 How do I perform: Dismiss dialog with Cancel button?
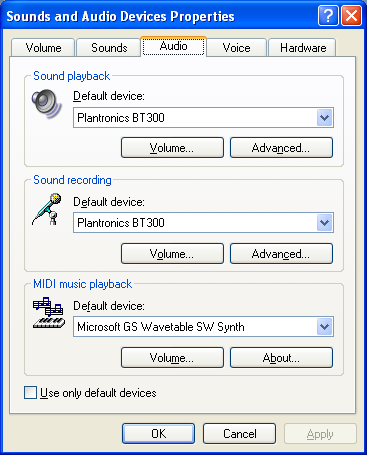click(239, 434)
